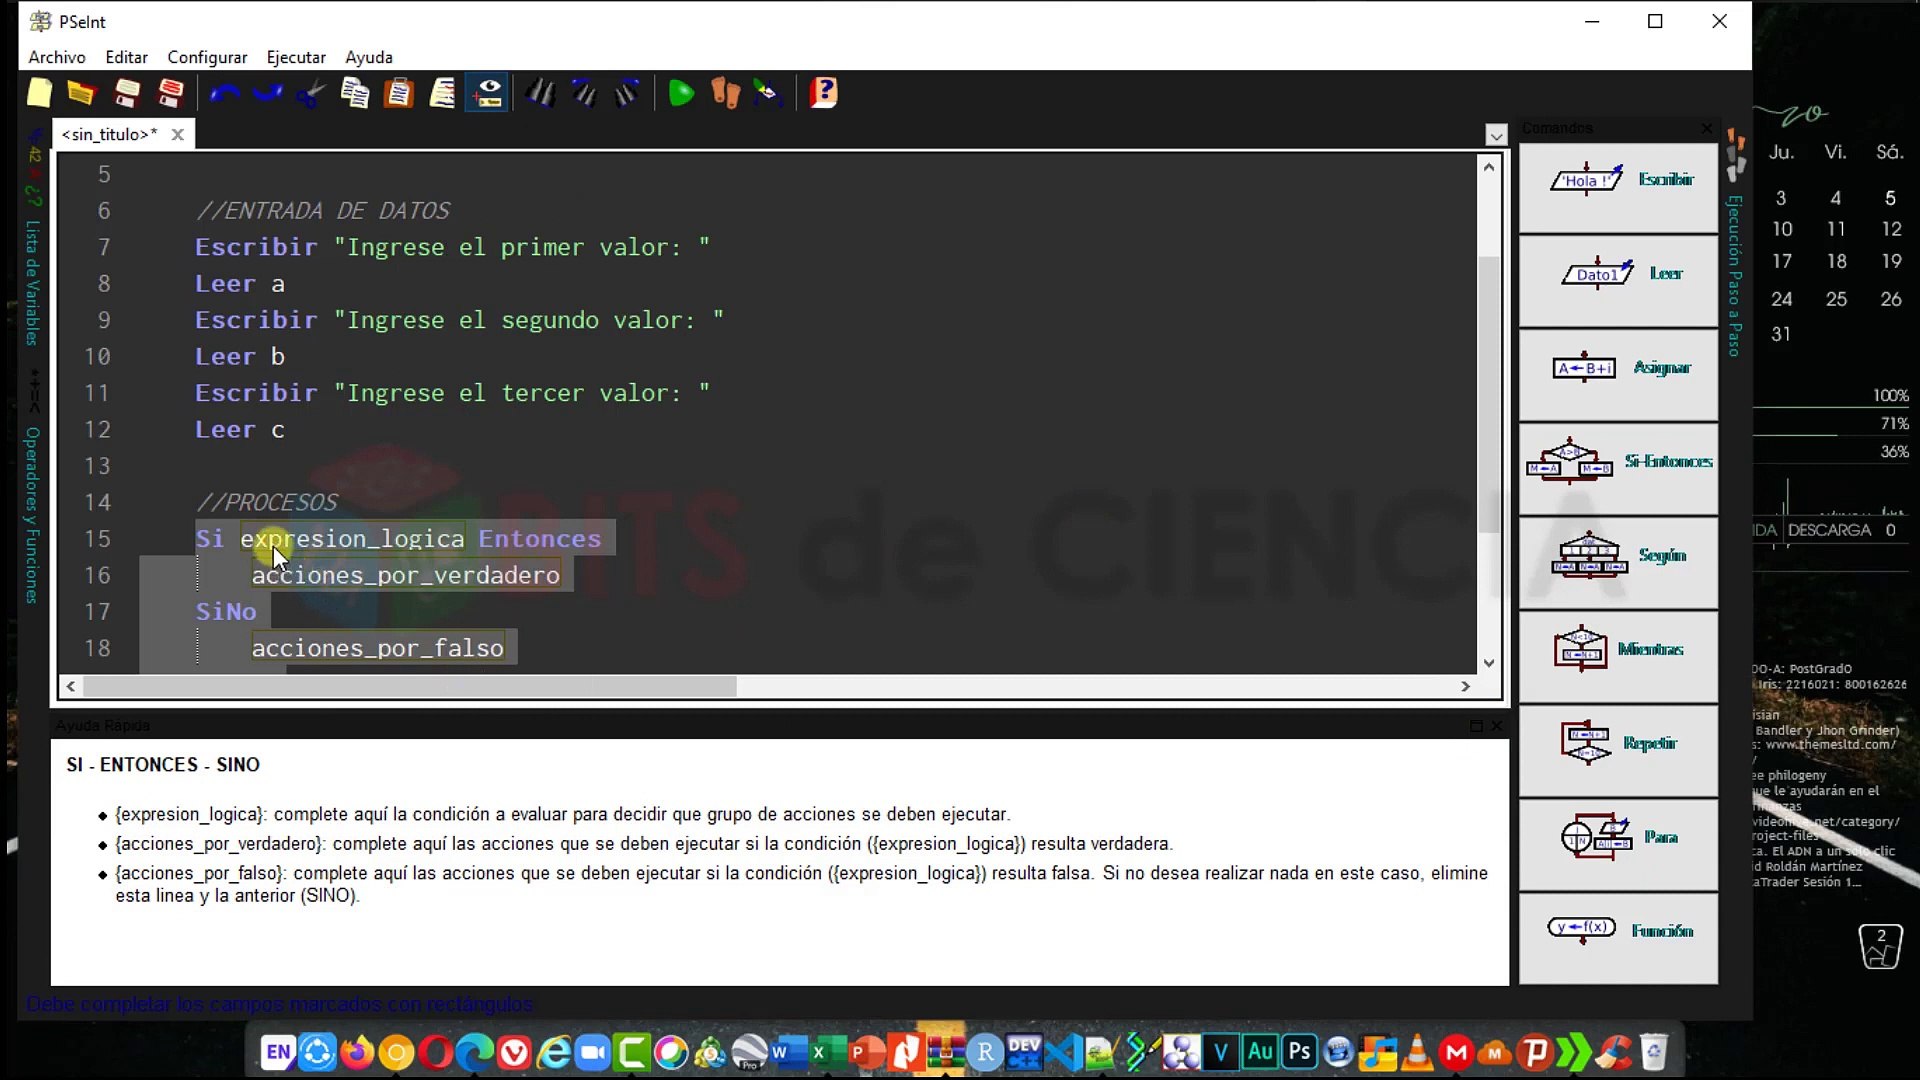This screenshot has height=1080, width=1920.
Task: Insert a Mientras loop command
Action: coord(1618,650)
